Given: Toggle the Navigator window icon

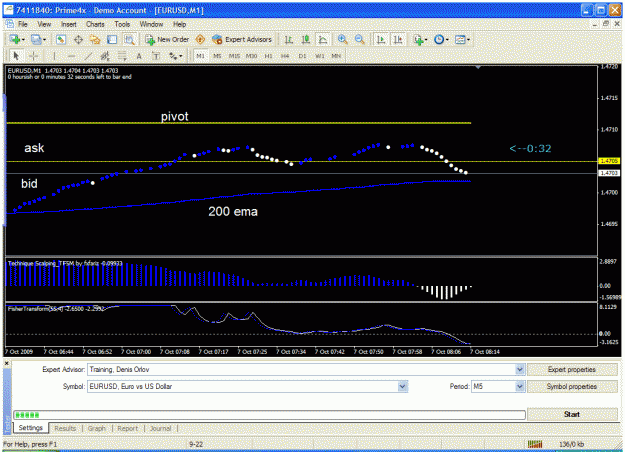Looking at the screenshot, I should click(x=95, y=39).
